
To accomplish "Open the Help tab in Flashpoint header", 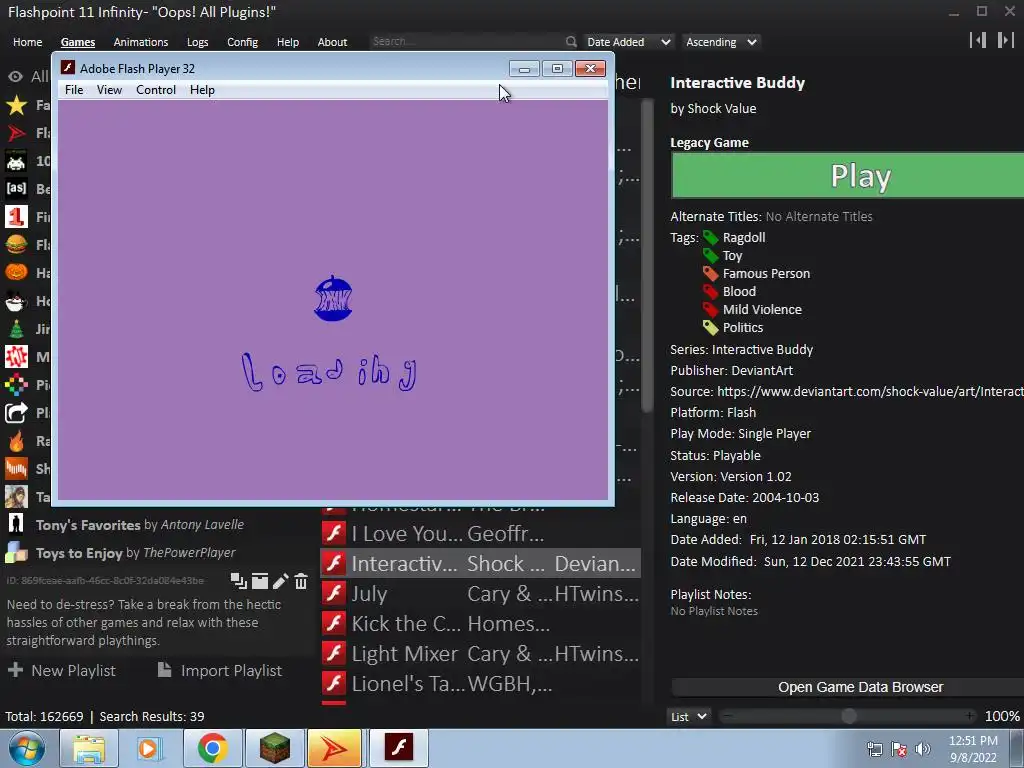I will pyautogui.click(x=287, y=42).
